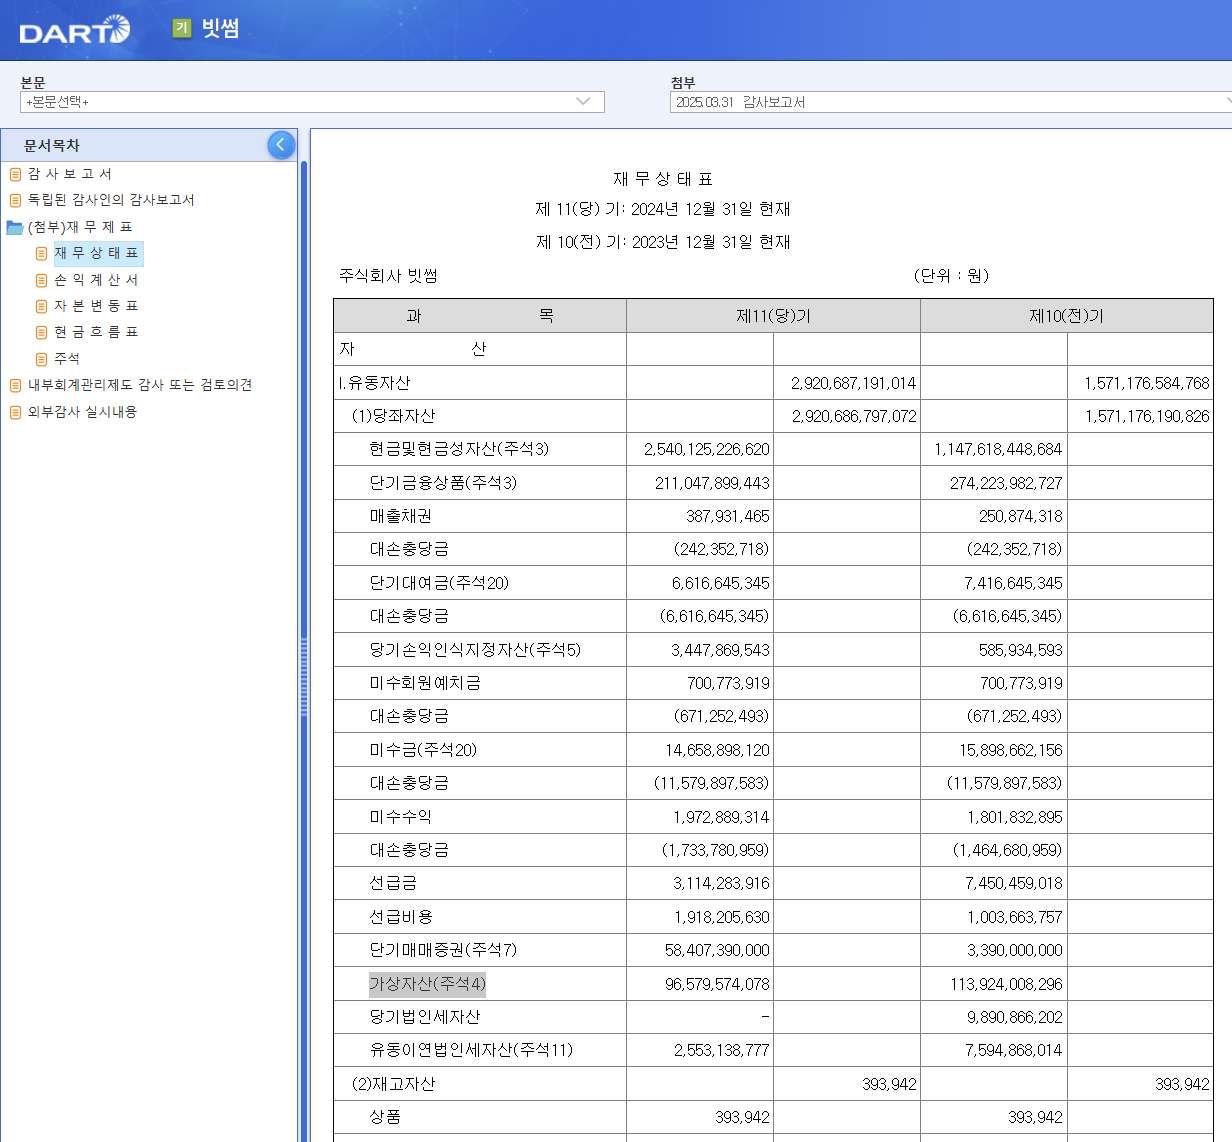Viewport: 1232px width, 1142px height.
Task: Select 현금흐름표 from the sidebar
Action: 95,332
